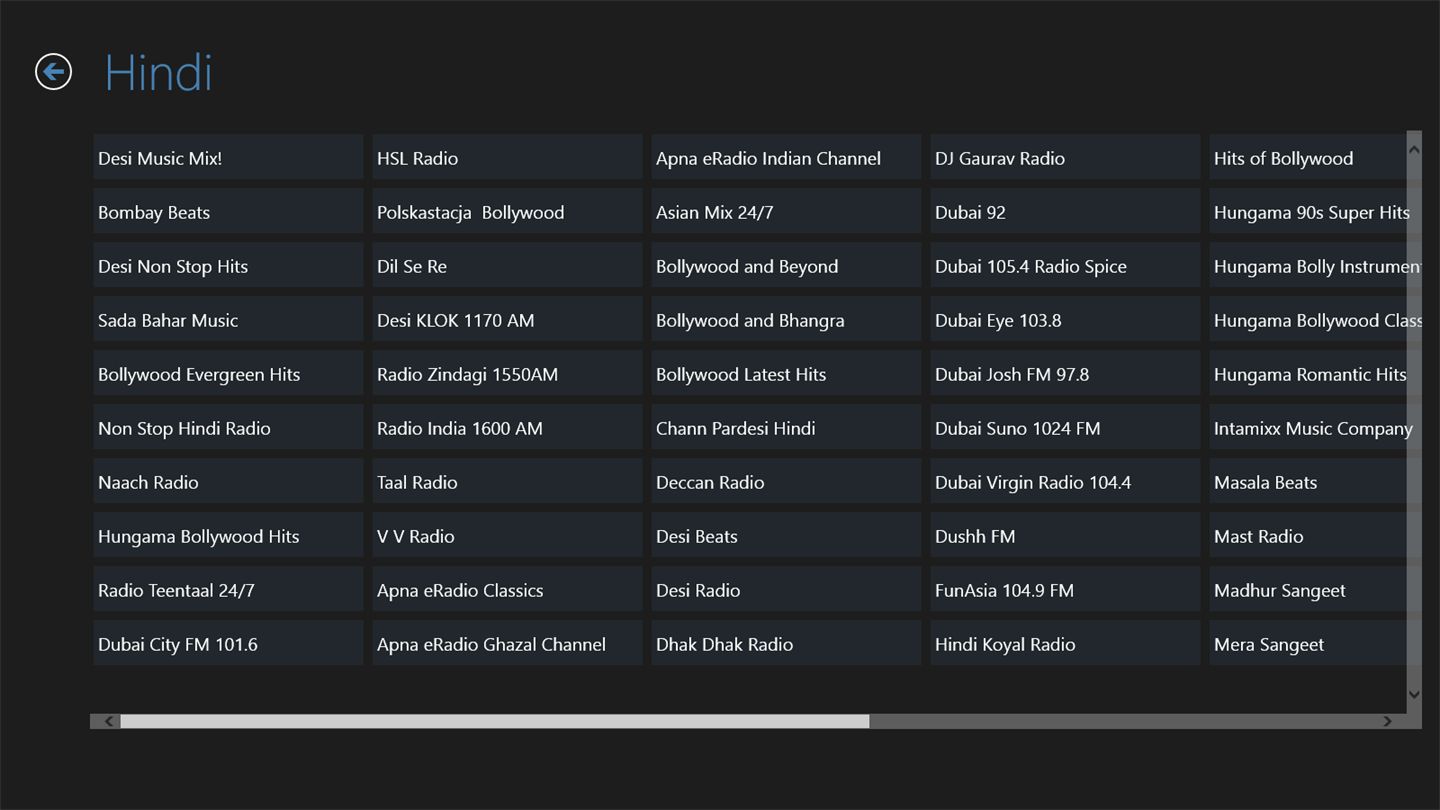Image resolution: width=1440 pixels, height=810 pixels.
Task: Open Radio India 1600 AM
Action: tap(508, 428)
